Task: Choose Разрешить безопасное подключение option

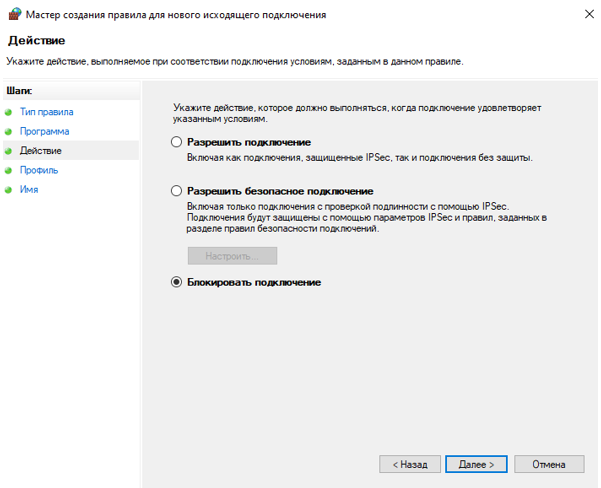Action: [x=177, y=191]
